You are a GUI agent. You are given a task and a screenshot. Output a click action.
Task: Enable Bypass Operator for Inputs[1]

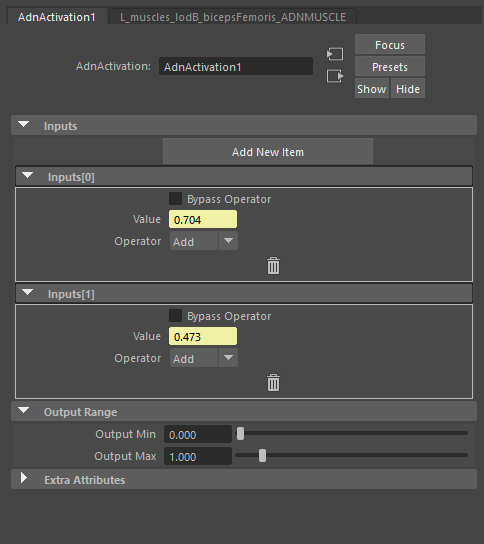[175, 316]
